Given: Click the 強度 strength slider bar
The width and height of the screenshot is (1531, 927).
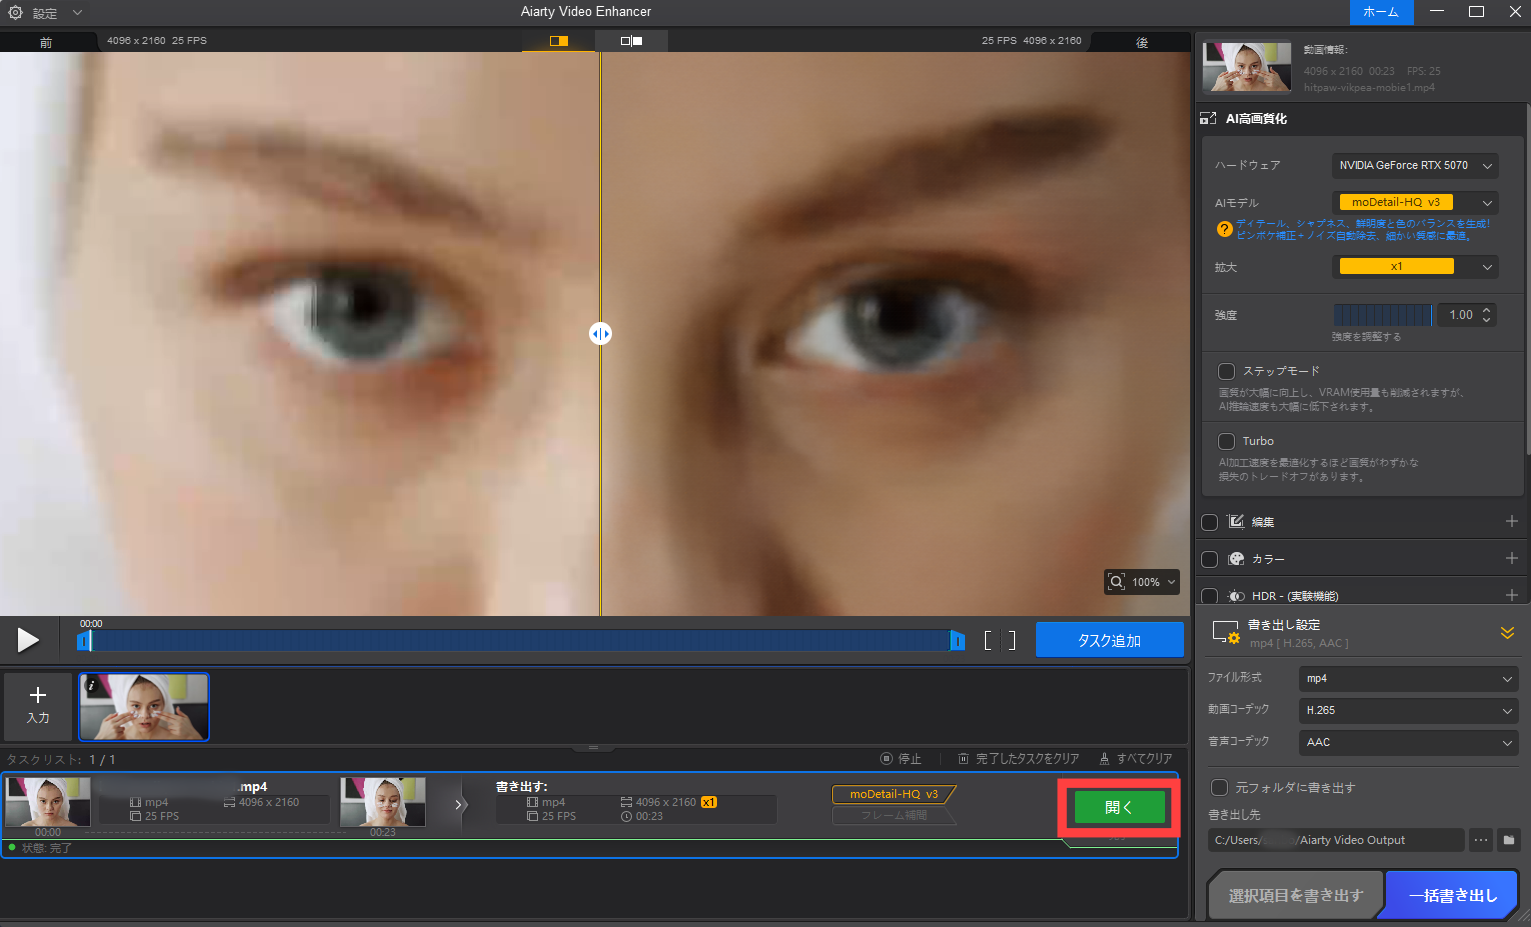Looking at the screenshot, I should [1382, 315].
